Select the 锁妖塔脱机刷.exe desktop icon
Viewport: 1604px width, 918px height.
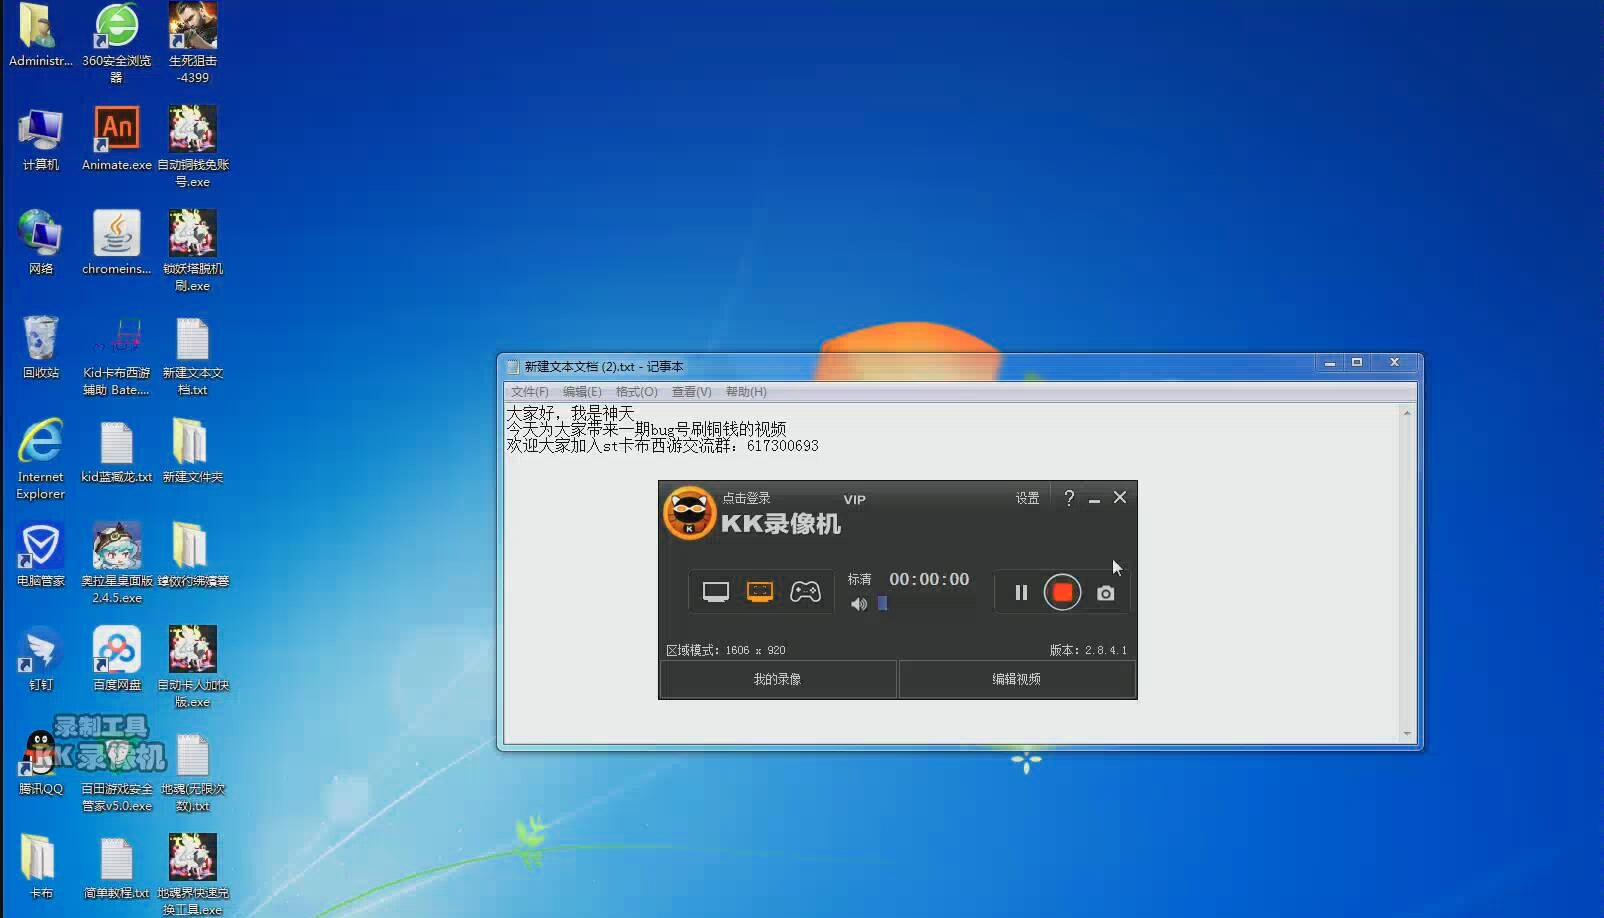click(x=193, y=251)
